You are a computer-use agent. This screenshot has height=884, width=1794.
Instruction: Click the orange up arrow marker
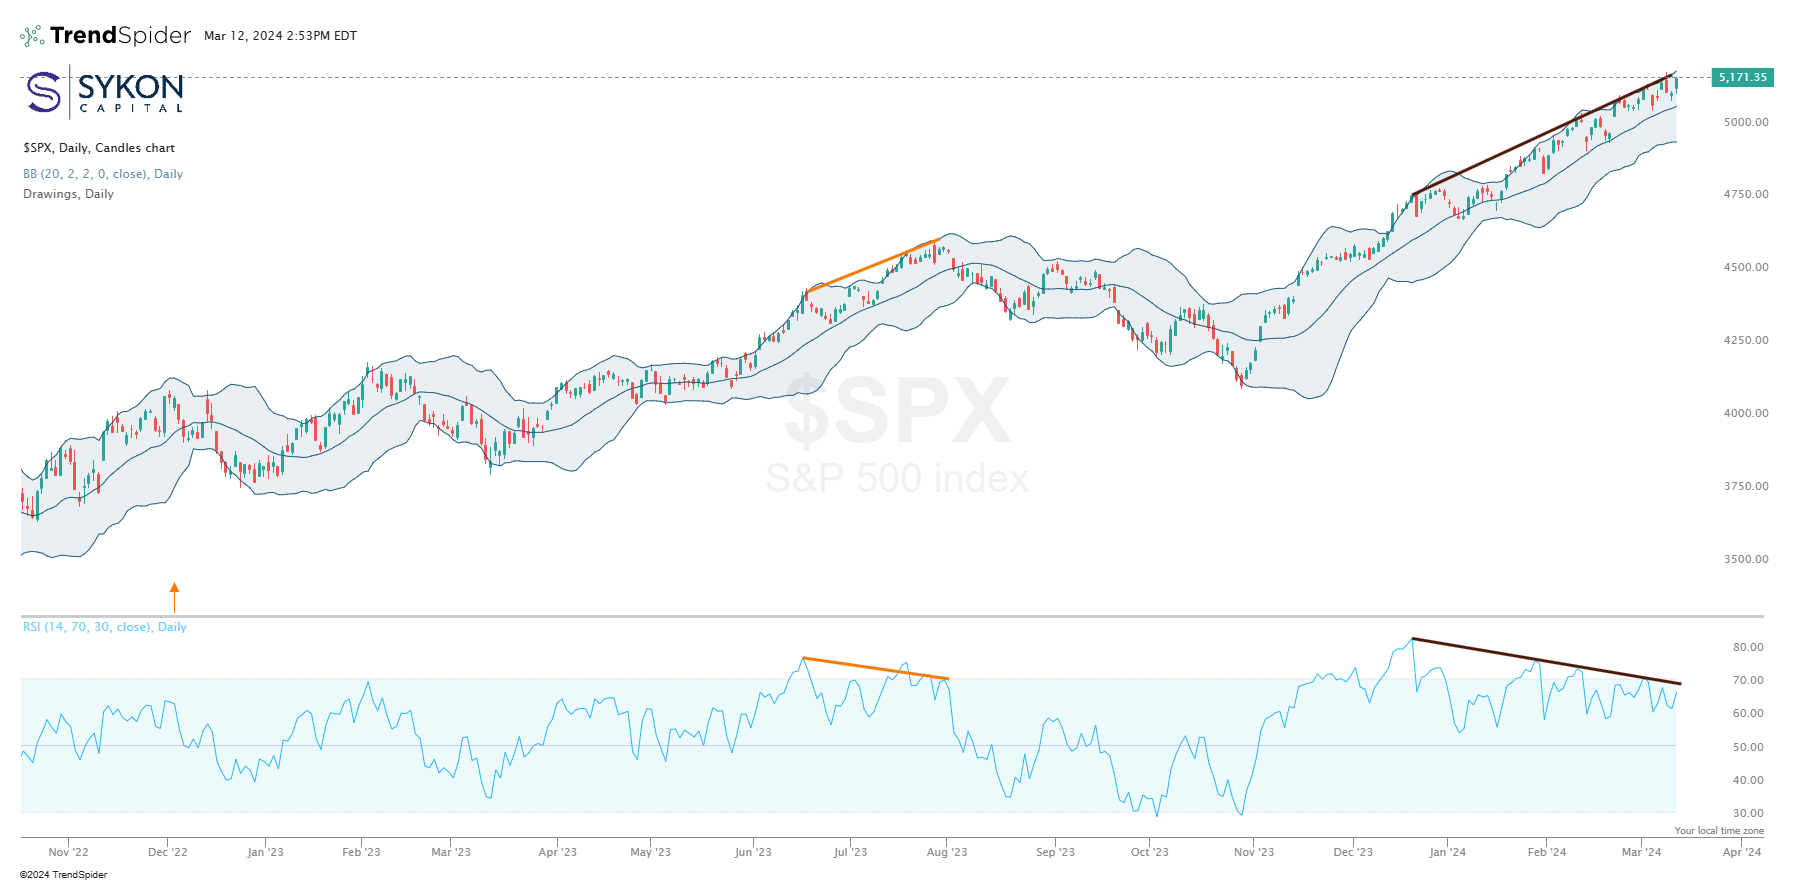pyautogui.click(x=174, y=597)
